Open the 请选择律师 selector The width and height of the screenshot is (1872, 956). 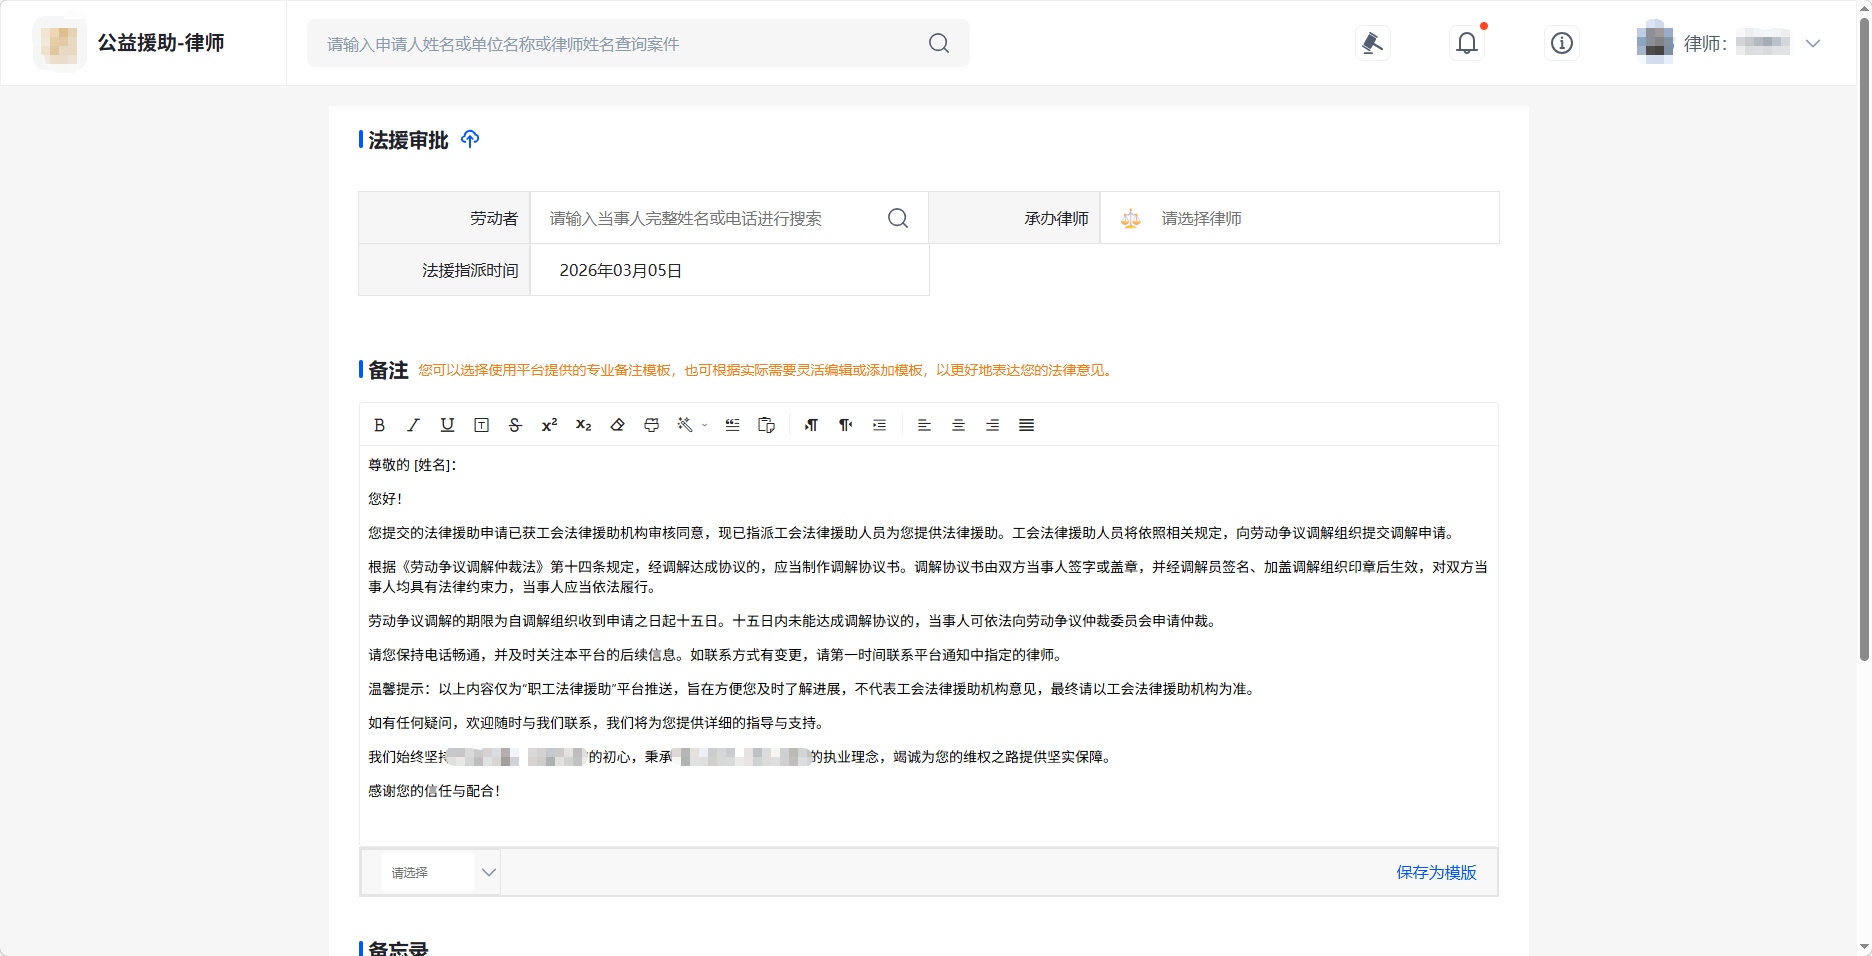pyautogui.click(x=1299, y=218)
